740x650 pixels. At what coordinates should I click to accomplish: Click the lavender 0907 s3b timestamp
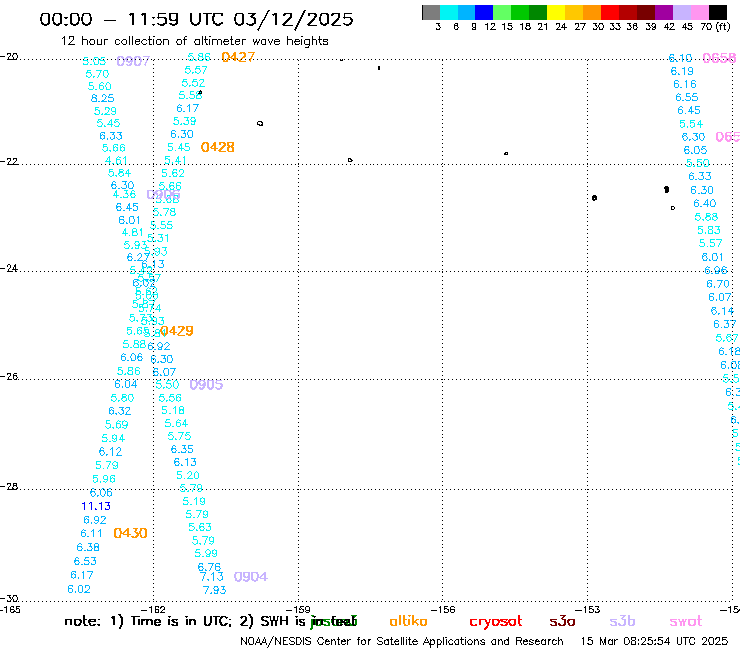click(133, 61)
